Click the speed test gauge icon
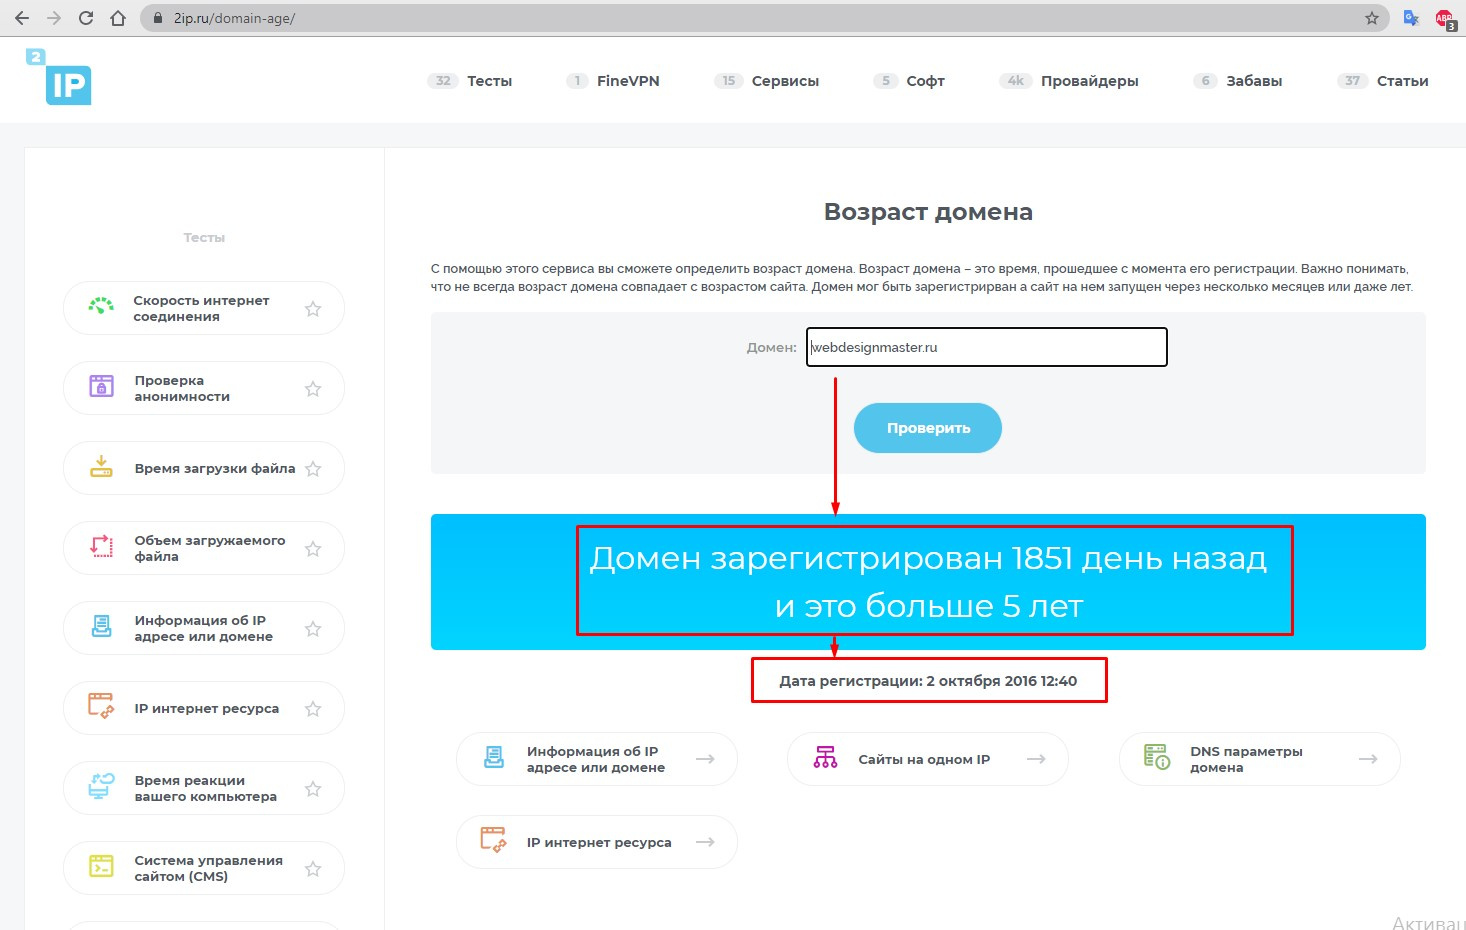This screenshot has height=930, width=1466. tap(101, 307)
